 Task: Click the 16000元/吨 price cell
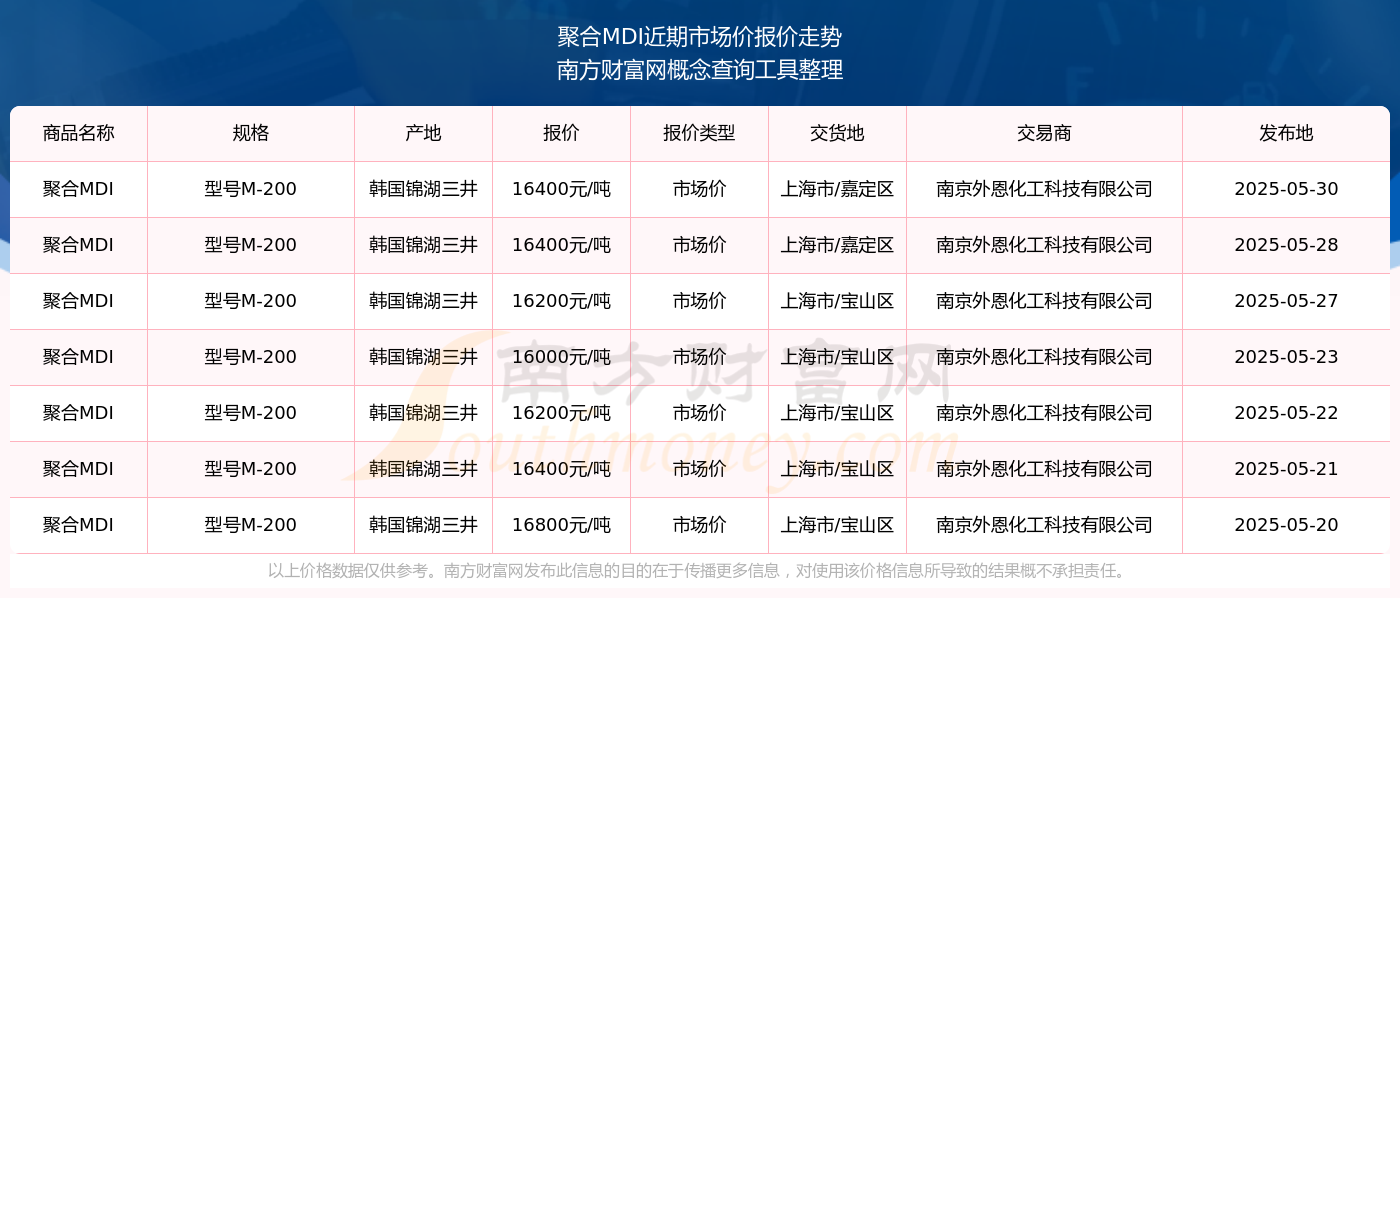pos(562,357)
